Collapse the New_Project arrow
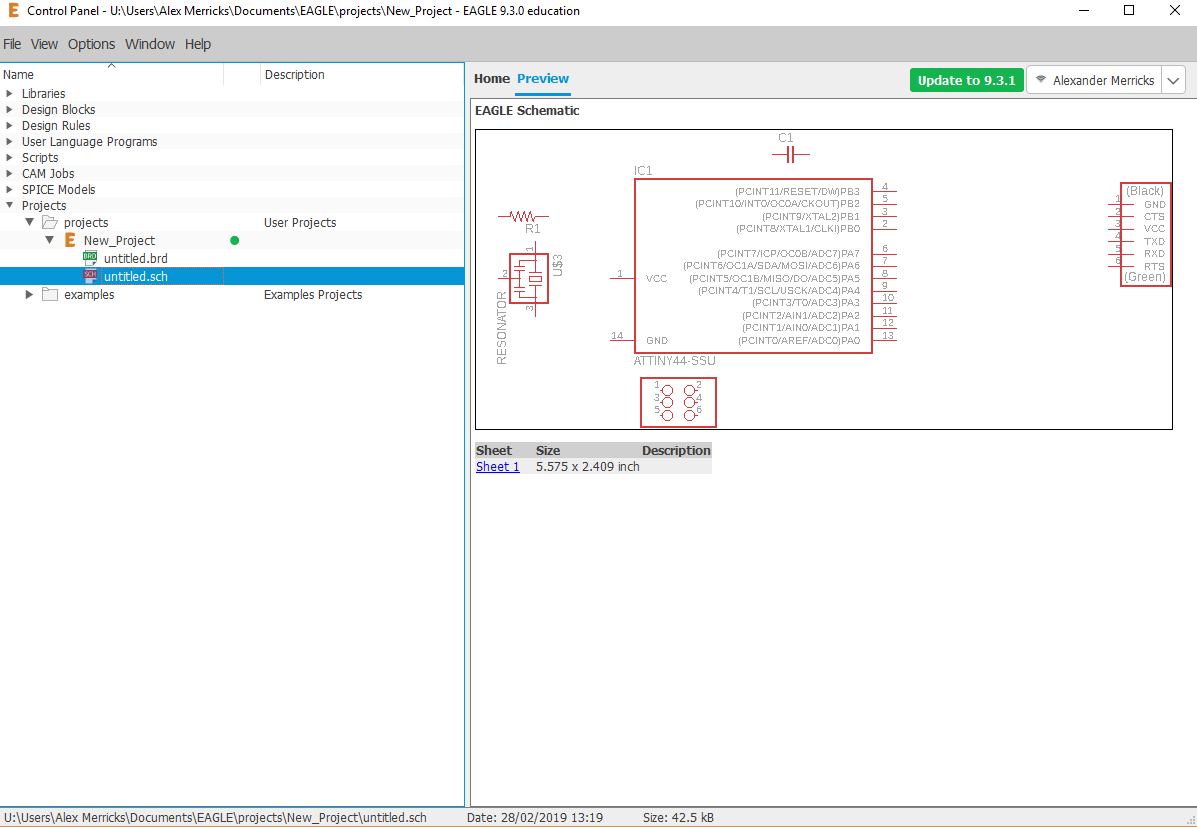Image resolution: width=1197 pixels, height=827 pixels. click(50, 241)
